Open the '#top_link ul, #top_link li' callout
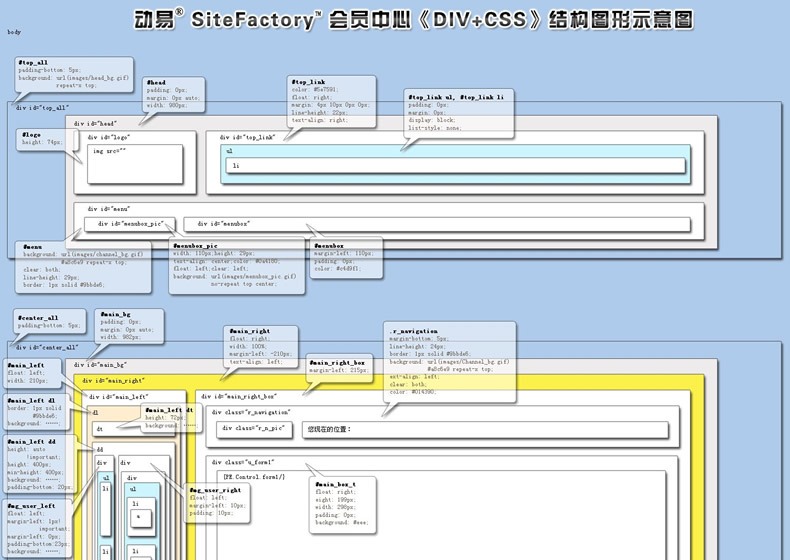790x560 pixels. pyautogui.click(x=459, y=114)
